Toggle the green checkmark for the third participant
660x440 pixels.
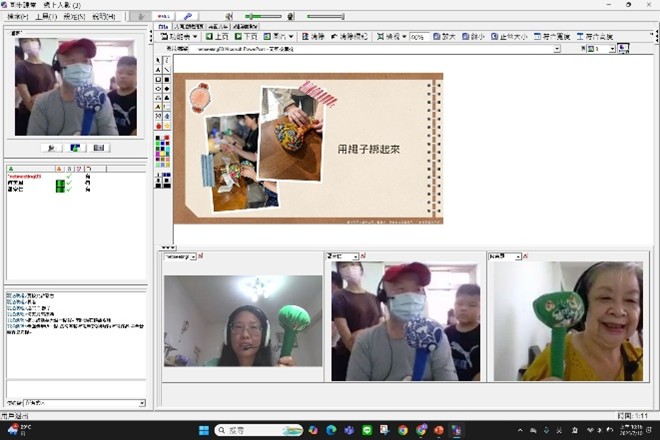point(69,189)
